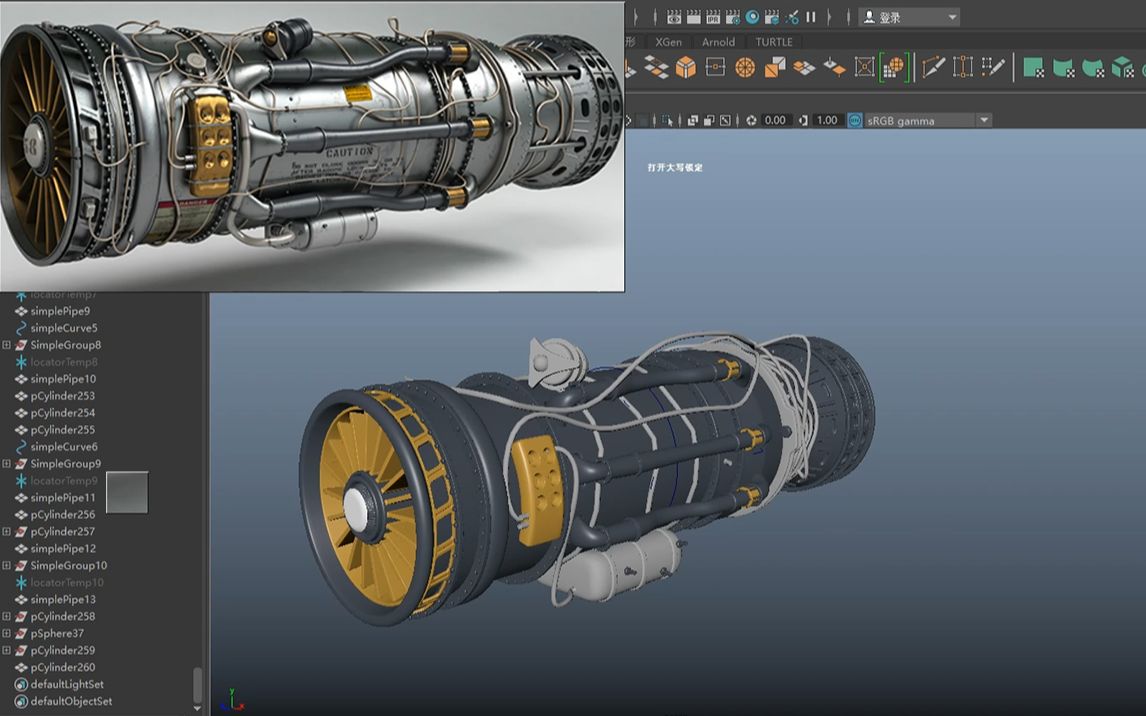Click the gamma 1.00 input field
1146x716 pixels.
(x=827, y=119)
